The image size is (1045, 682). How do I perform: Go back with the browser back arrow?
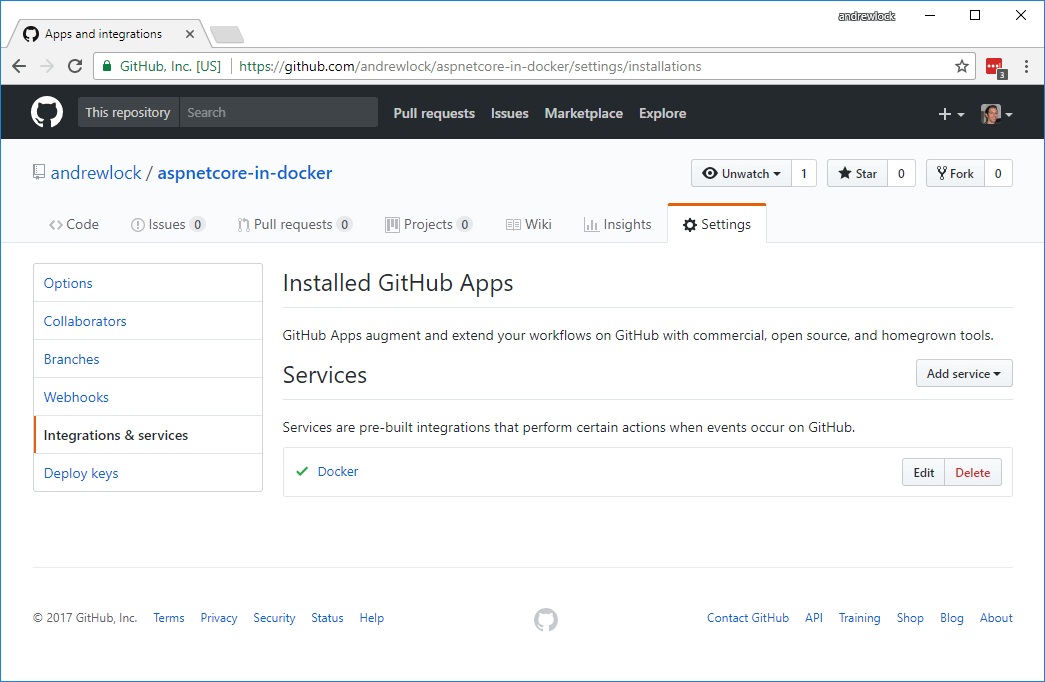click(x=19, y=66)
